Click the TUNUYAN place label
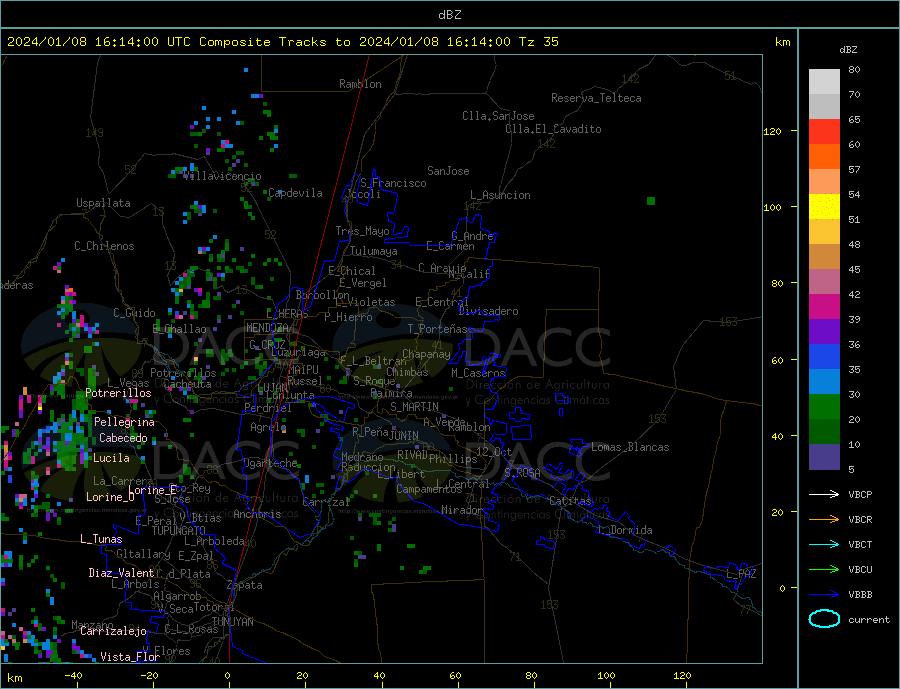 click(x=232, y=622)
